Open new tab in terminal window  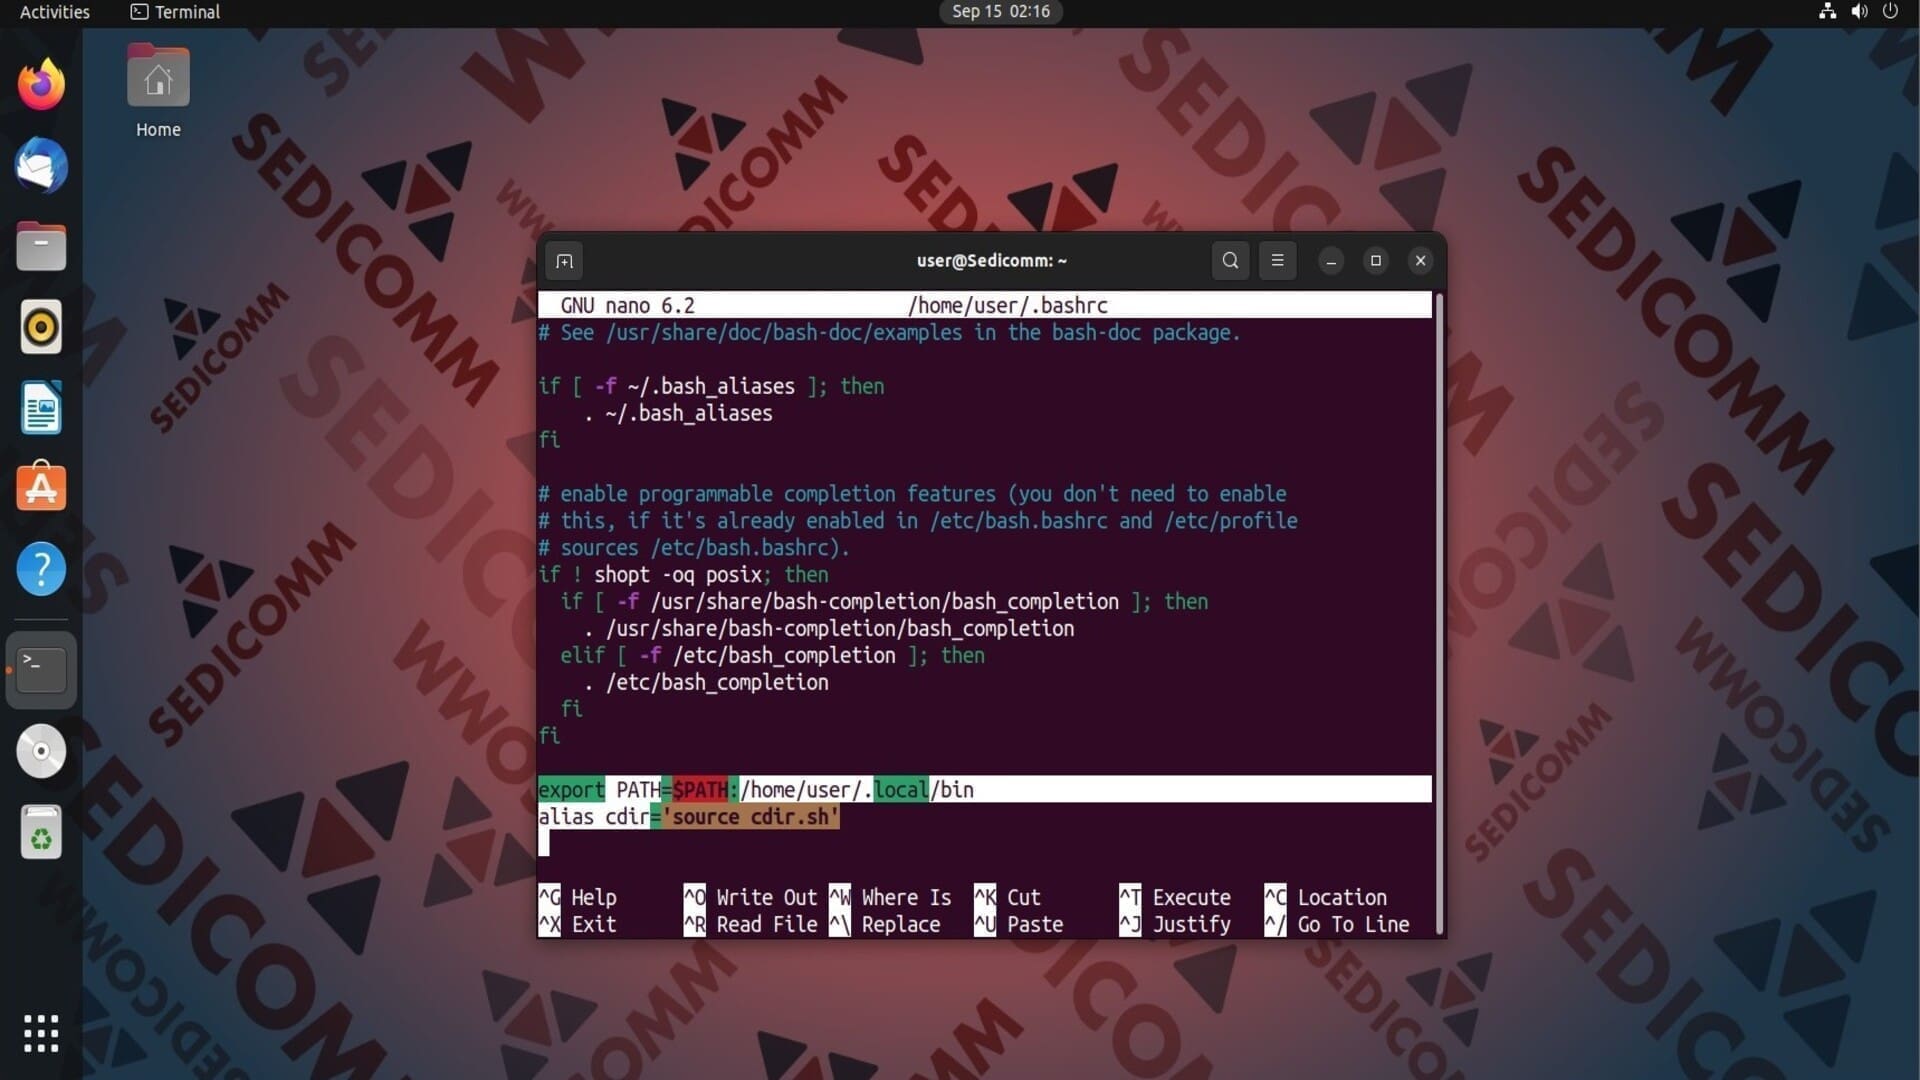(x=564, y=261)
